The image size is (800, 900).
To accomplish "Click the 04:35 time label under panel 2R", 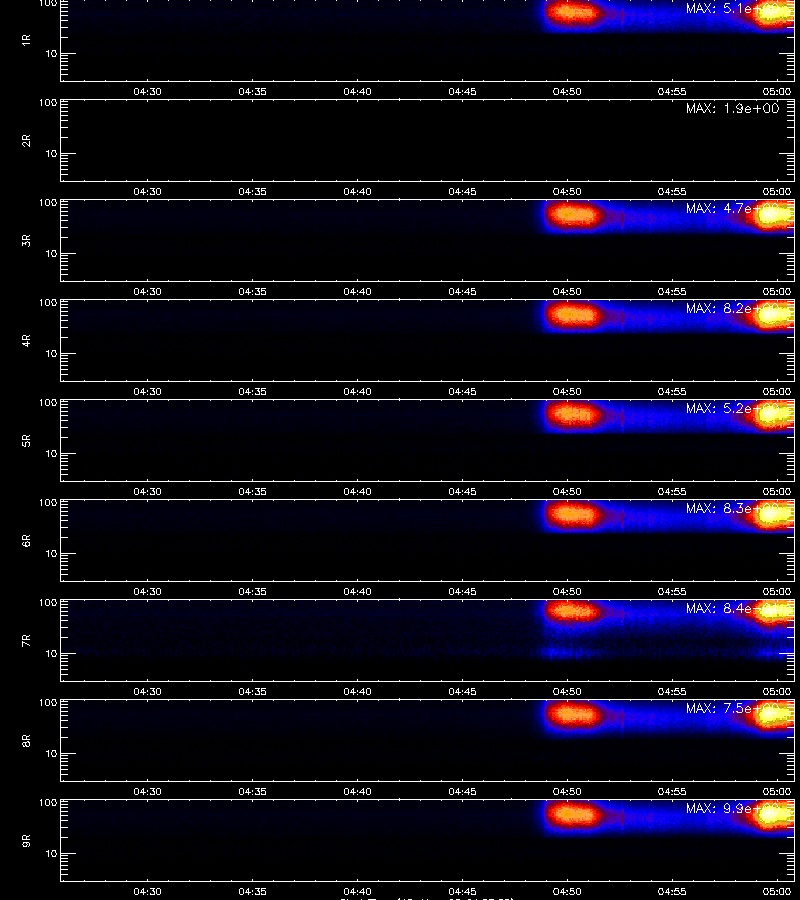I will click(253, 191).
